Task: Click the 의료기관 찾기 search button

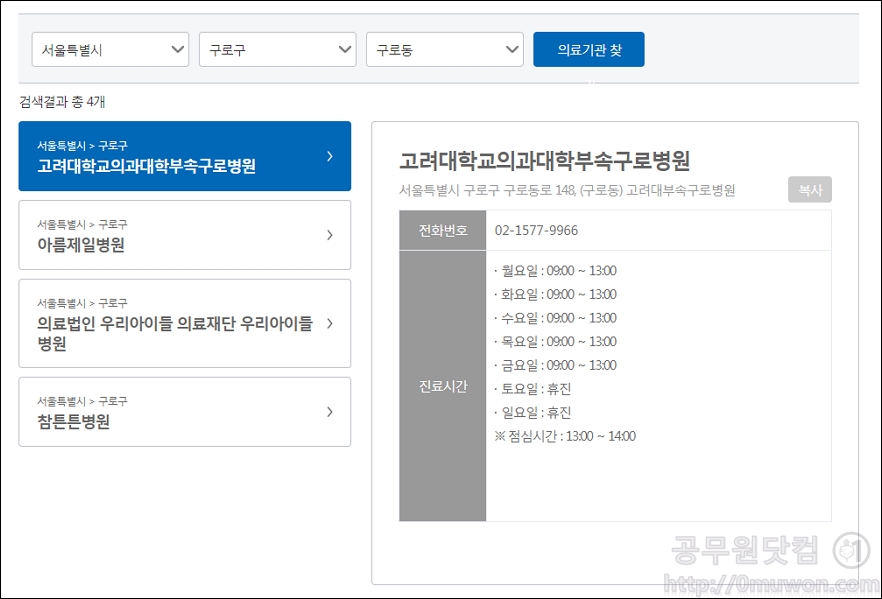Action: tap(588, 49)
